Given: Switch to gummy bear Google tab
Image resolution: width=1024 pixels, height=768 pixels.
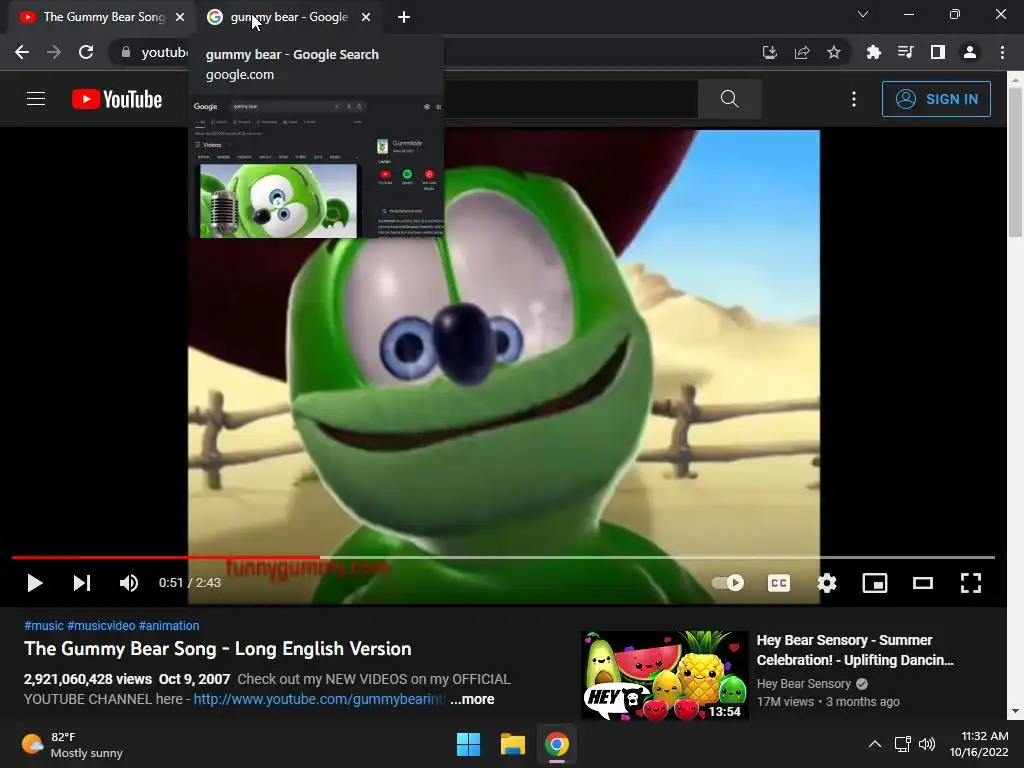Looking at the screenshot, I should (287, 17).
